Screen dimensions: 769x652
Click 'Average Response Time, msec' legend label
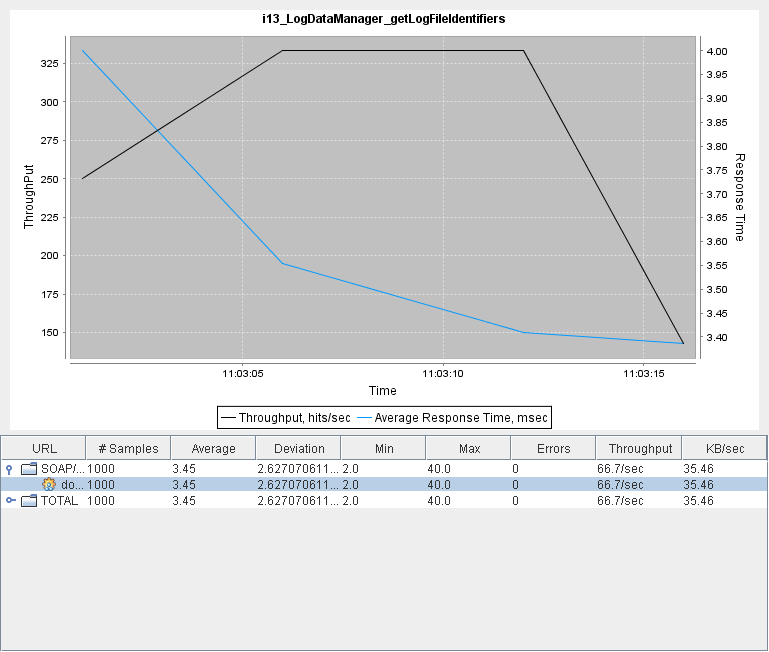coord(461,418)
